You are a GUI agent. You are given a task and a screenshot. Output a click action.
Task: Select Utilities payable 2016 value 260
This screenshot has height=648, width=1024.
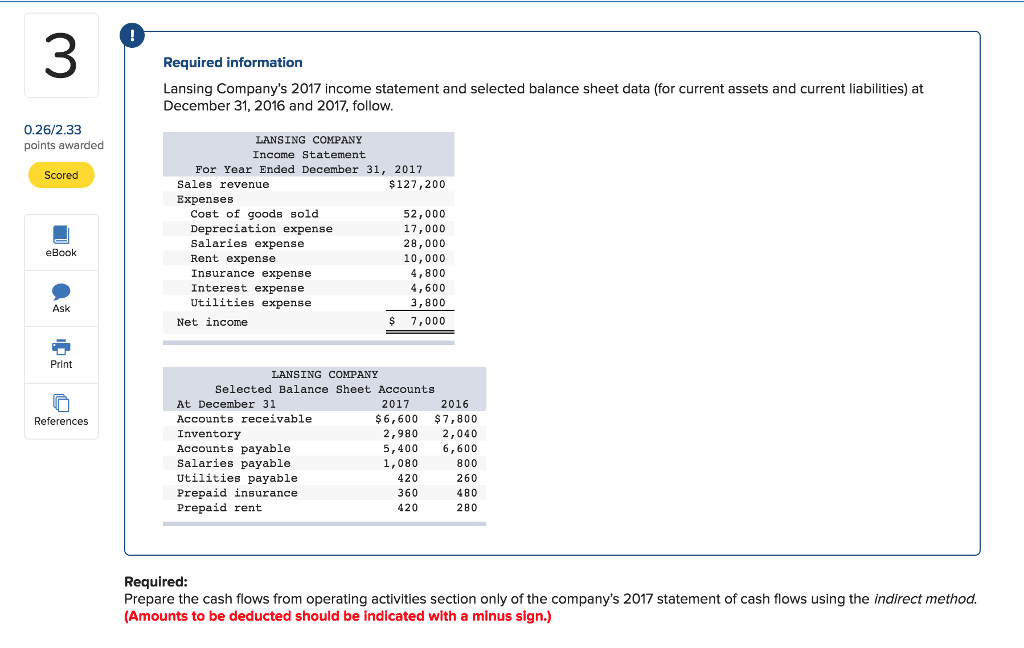pos(467,478)
